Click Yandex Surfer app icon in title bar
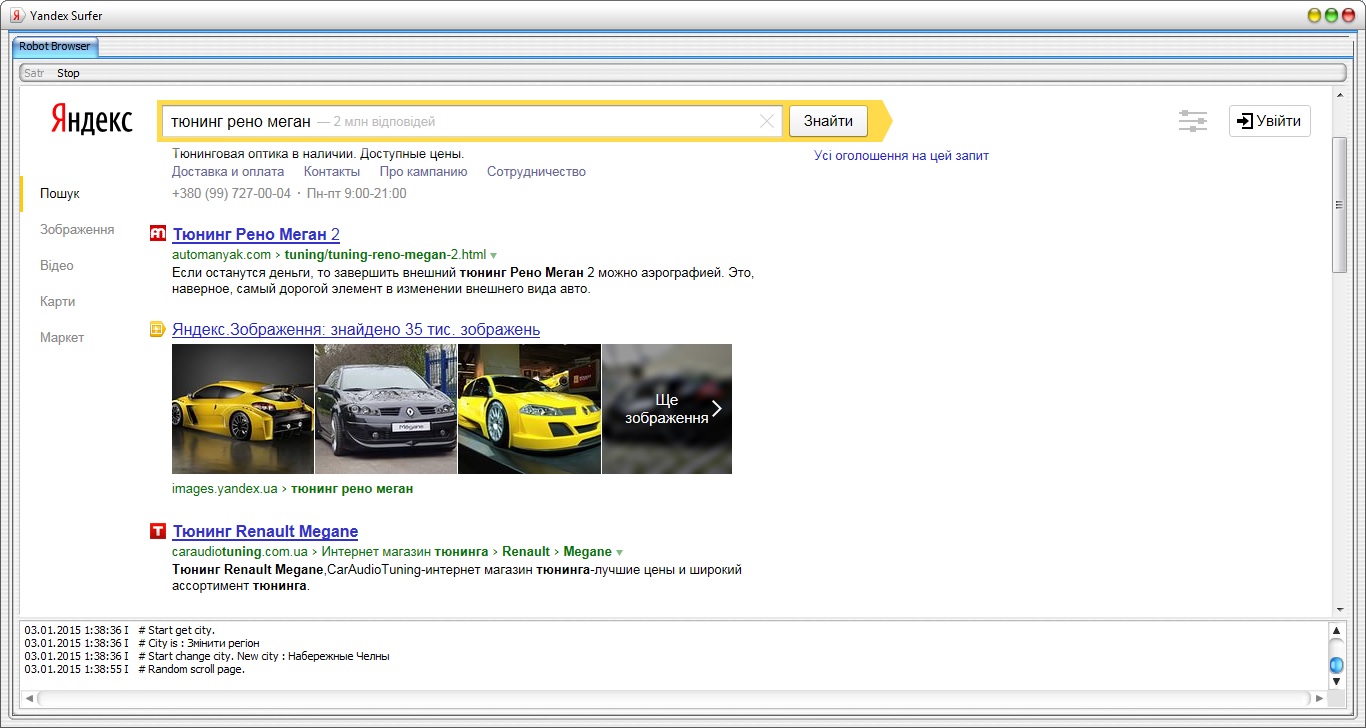 17,16
